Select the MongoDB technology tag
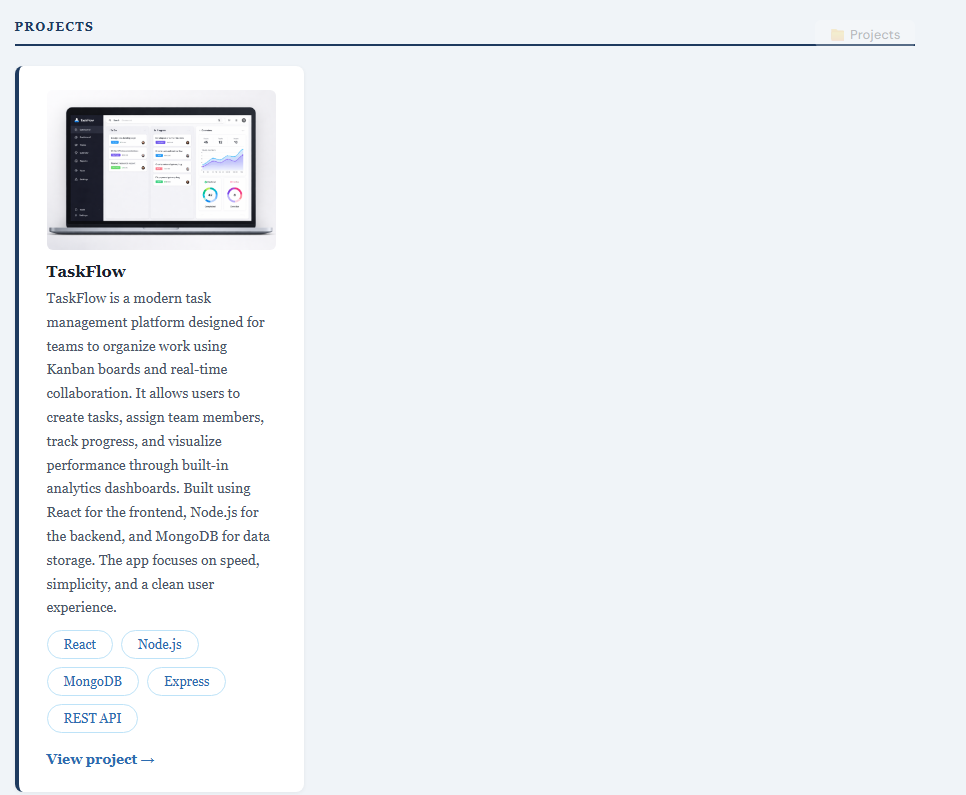966x795 pixels. click(92, 681)
